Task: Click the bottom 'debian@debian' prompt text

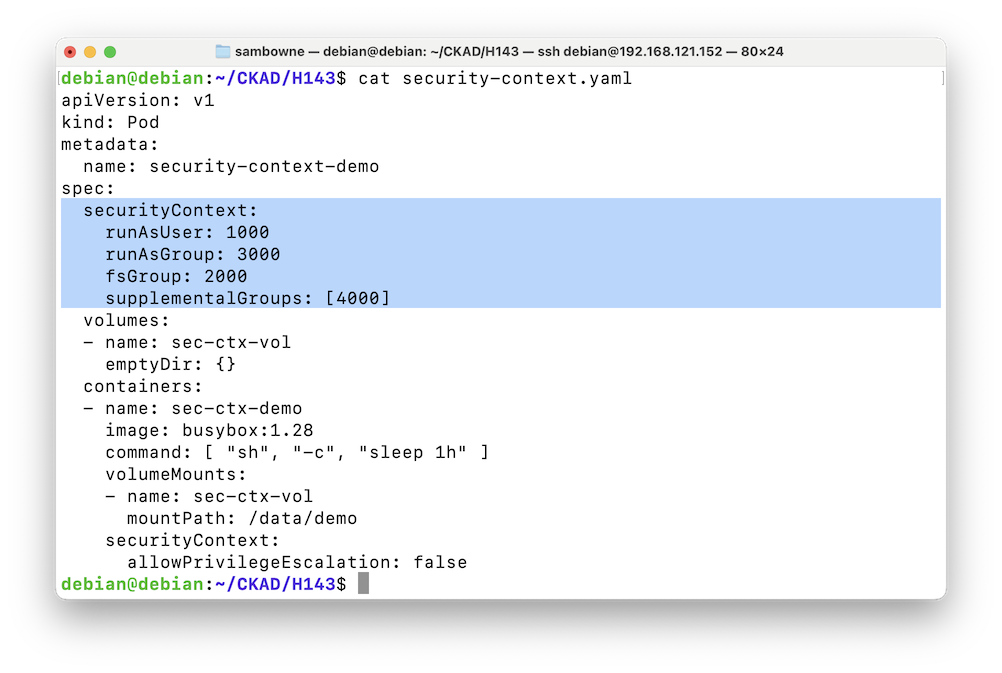Action: [132, 584]
